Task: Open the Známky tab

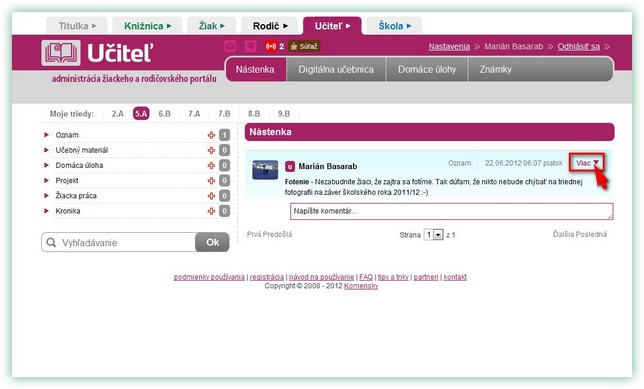Action: click(496, 69)
